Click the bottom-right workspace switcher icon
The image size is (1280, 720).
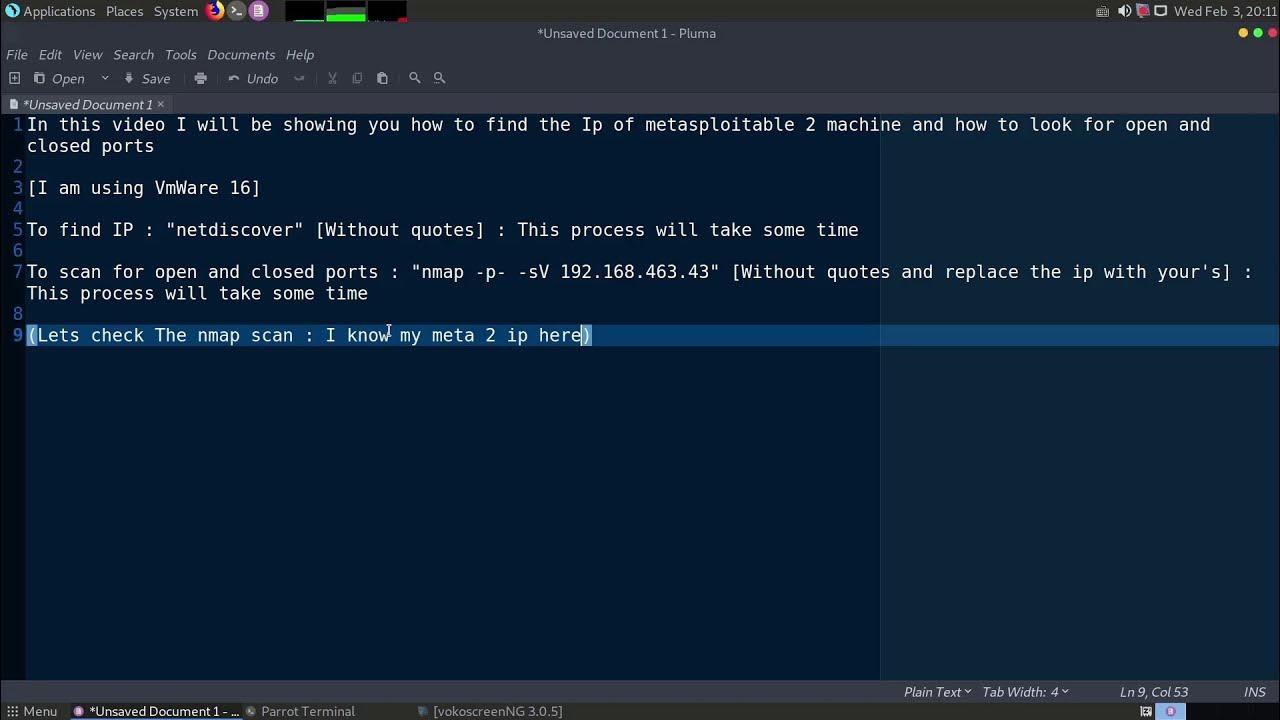(x=1171, y=711)
